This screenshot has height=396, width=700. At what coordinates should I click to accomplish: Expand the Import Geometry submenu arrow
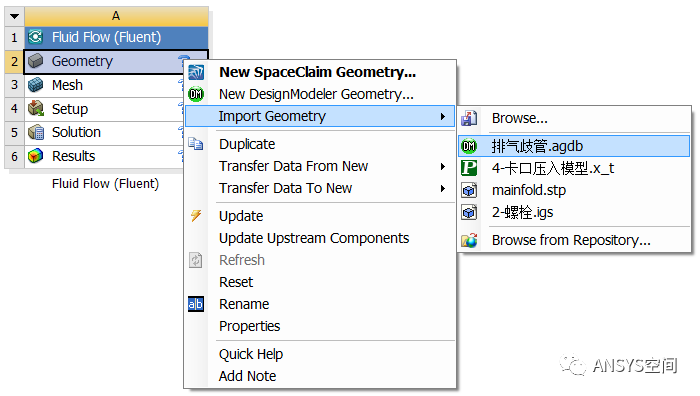[443, 117]
